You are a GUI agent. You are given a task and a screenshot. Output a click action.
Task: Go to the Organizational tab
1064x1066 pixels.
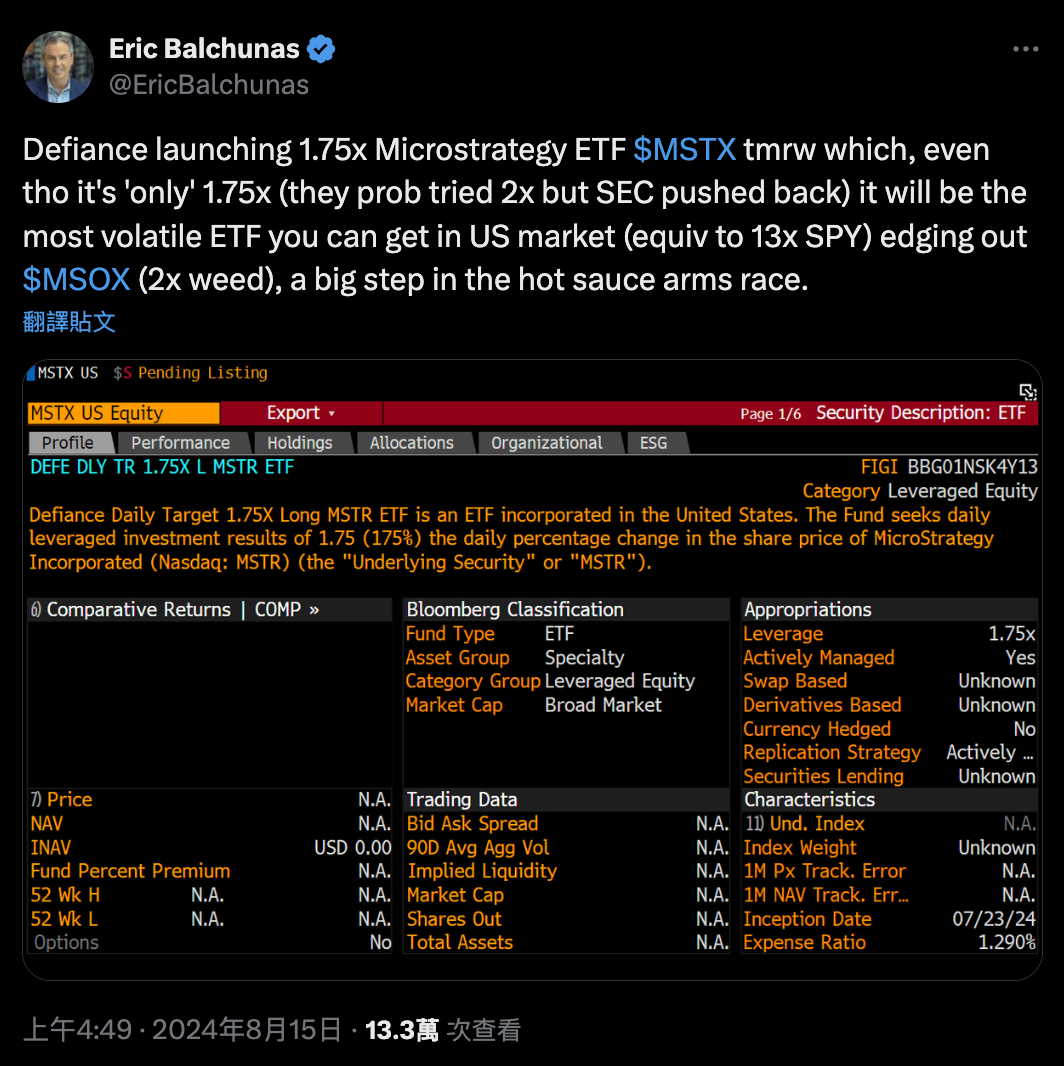pos(546,443)
